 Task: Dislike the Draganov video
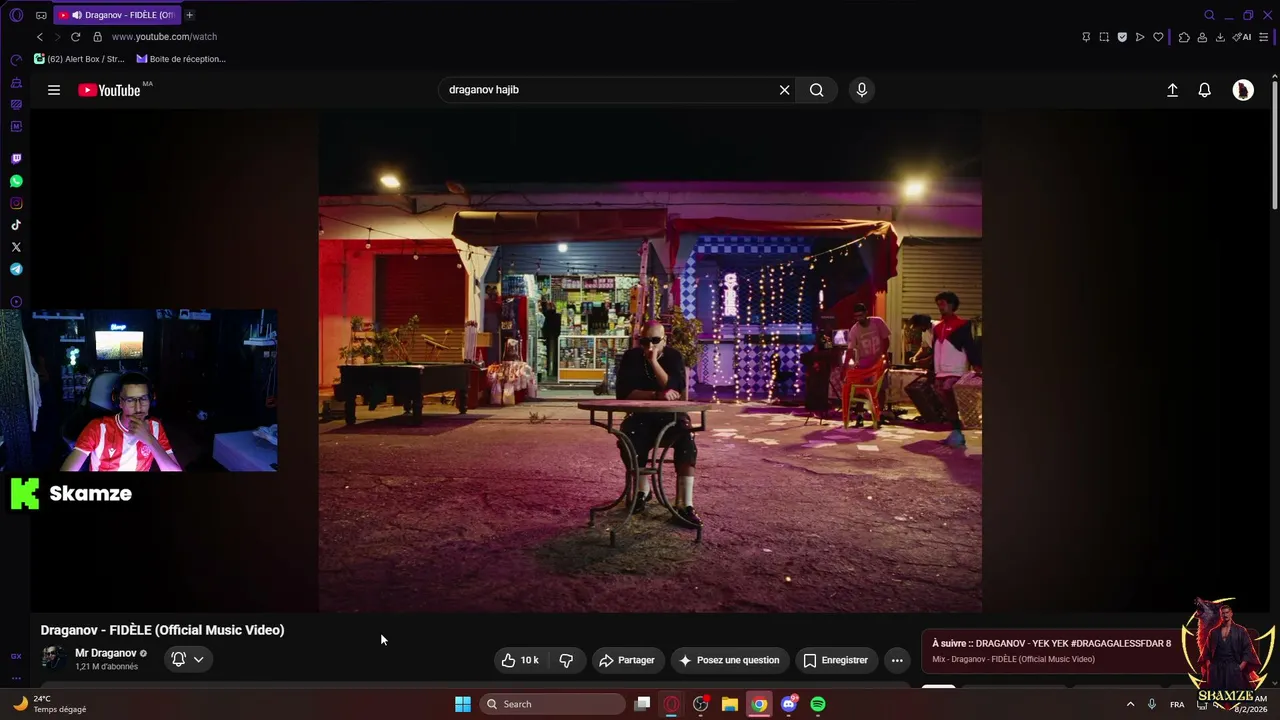pos(566,660)
